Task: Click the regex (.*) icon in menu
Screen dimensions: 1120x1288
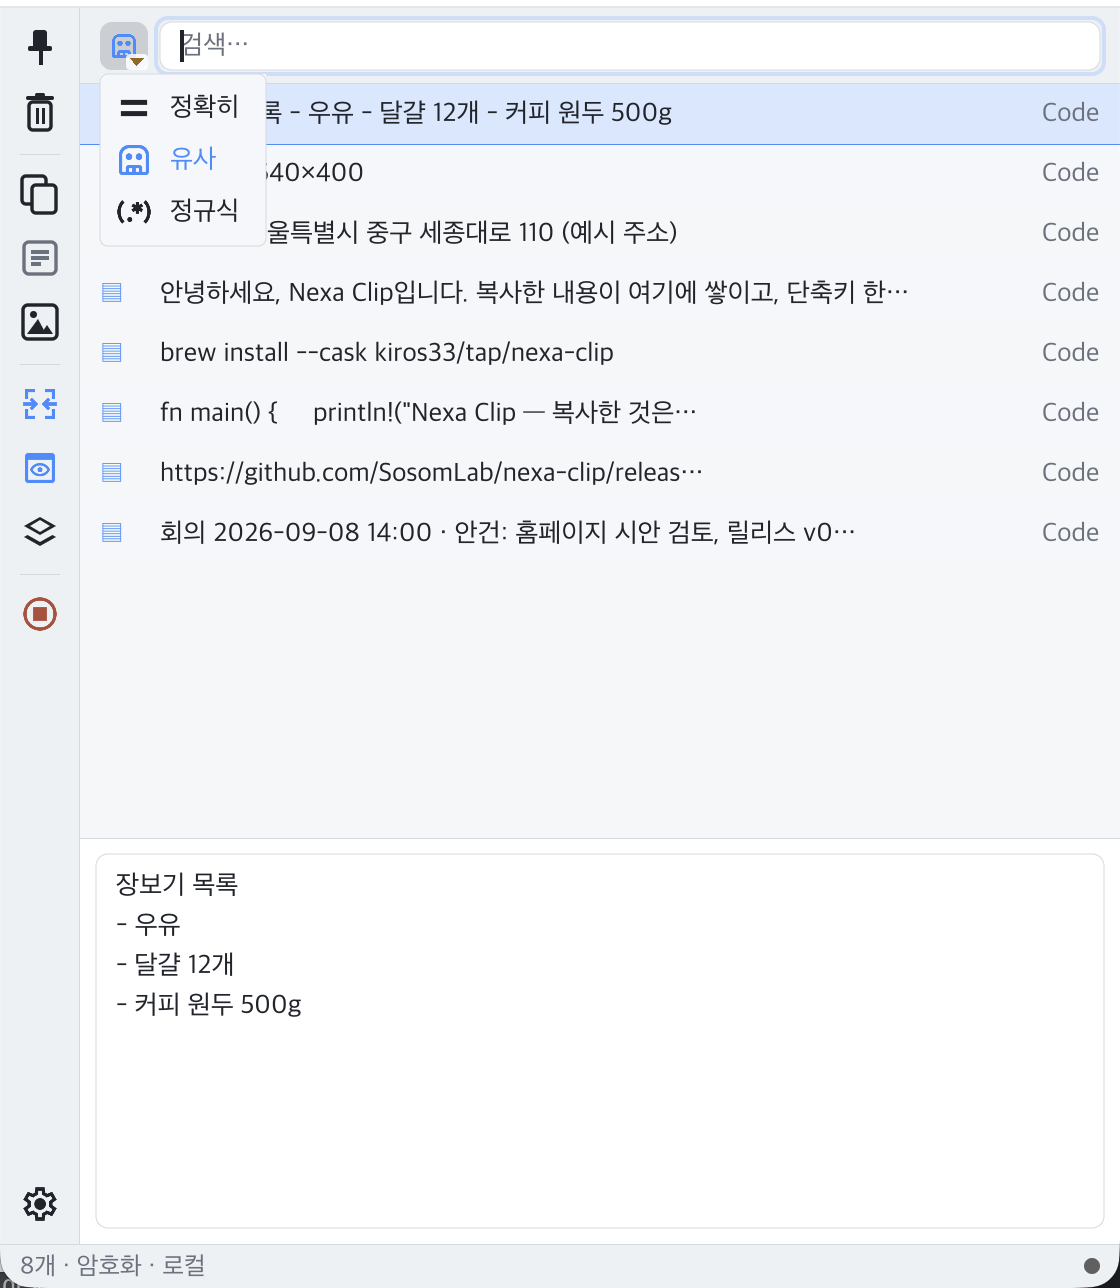Action: click(x=134, y=211)
